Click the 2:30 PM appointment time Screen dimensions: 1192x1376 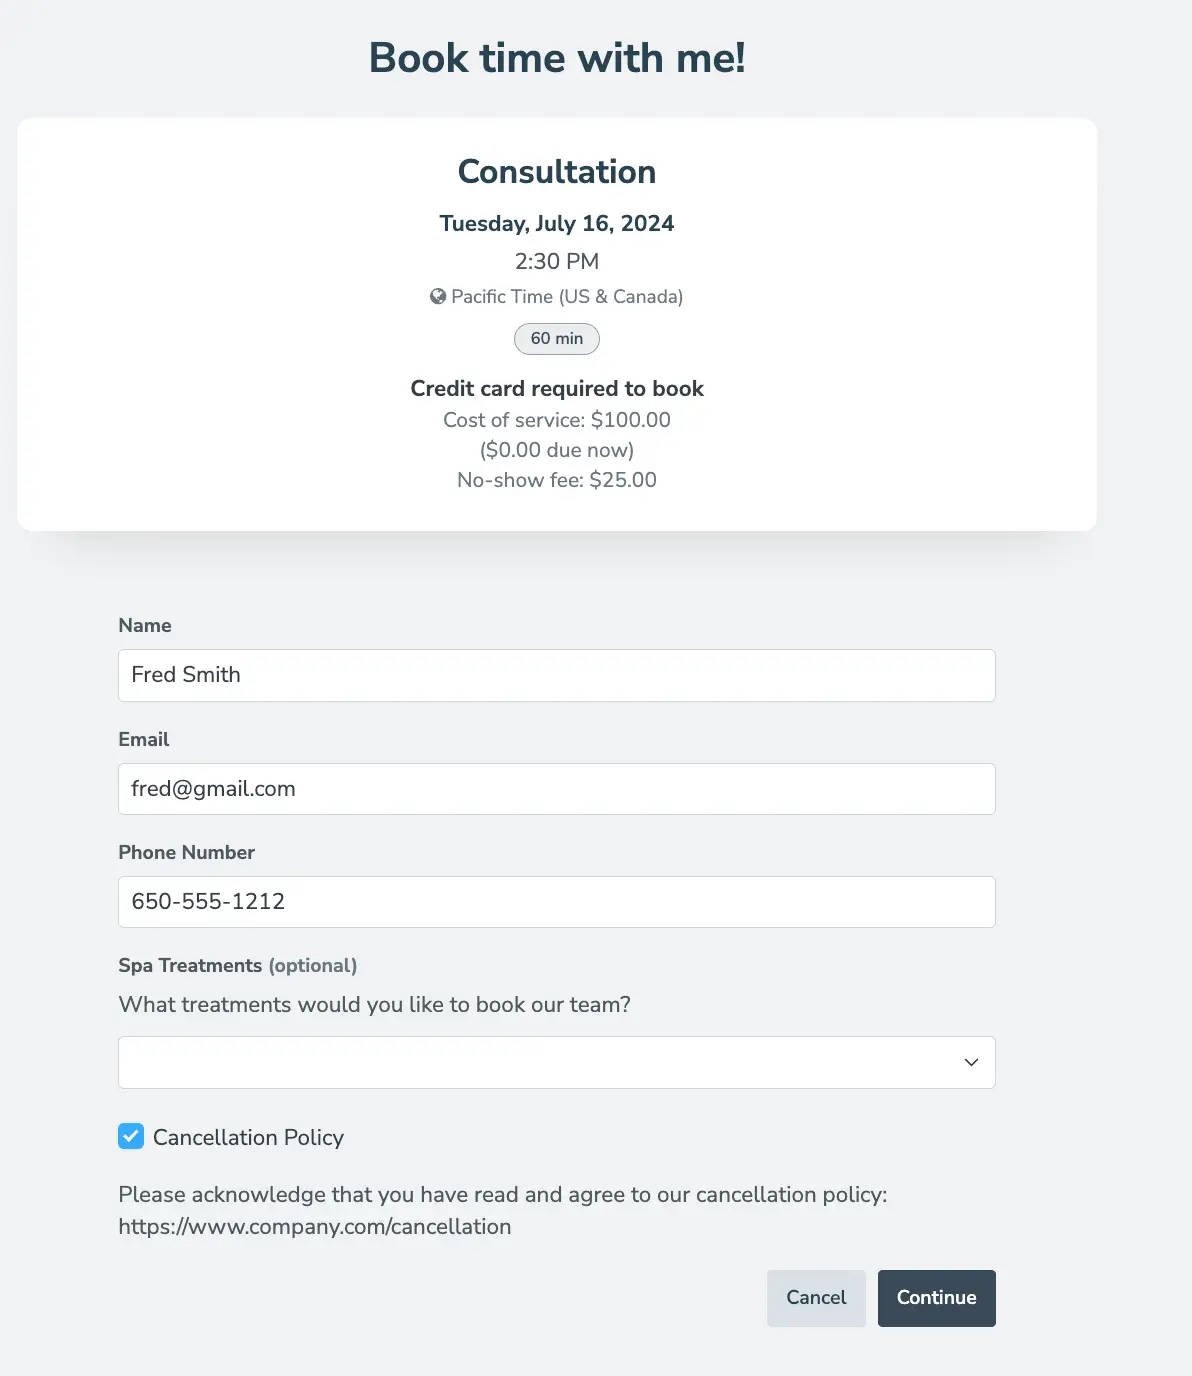[x=557, y=262]
